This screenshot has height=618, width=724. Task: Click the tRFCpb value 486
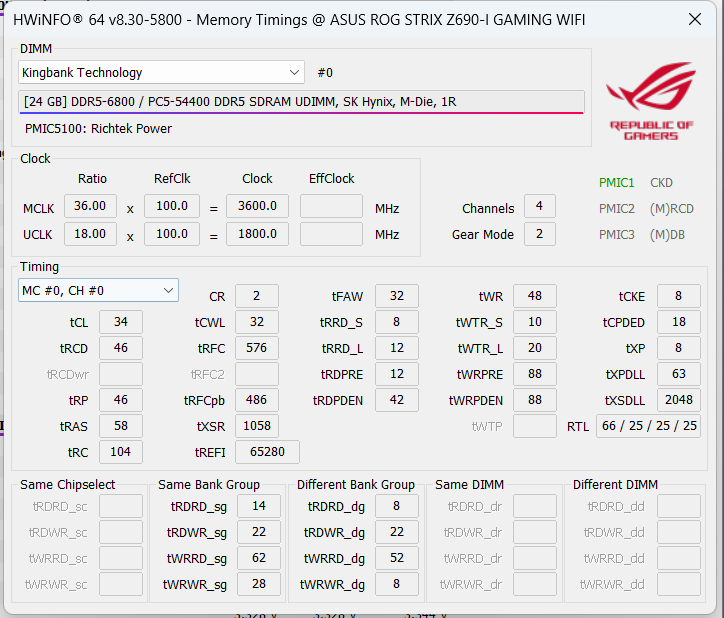click(257, 400)
